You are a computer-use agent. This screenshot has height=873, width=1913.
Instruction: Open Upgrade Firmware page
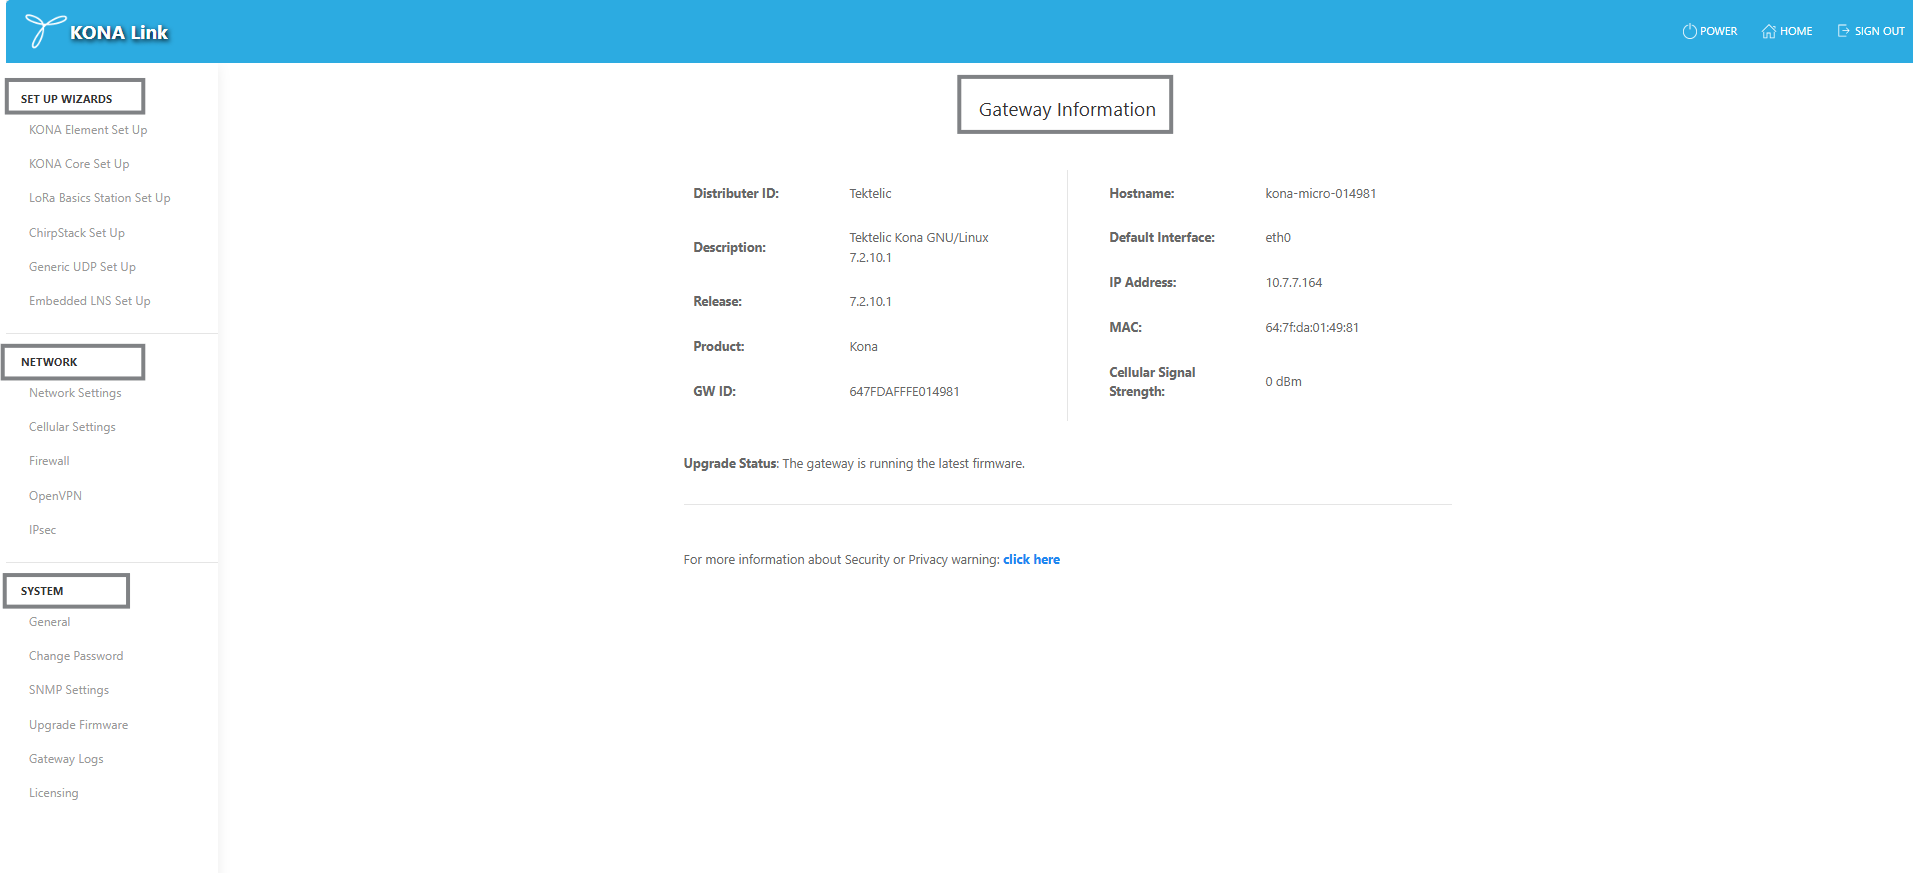[x=78, y=725]
